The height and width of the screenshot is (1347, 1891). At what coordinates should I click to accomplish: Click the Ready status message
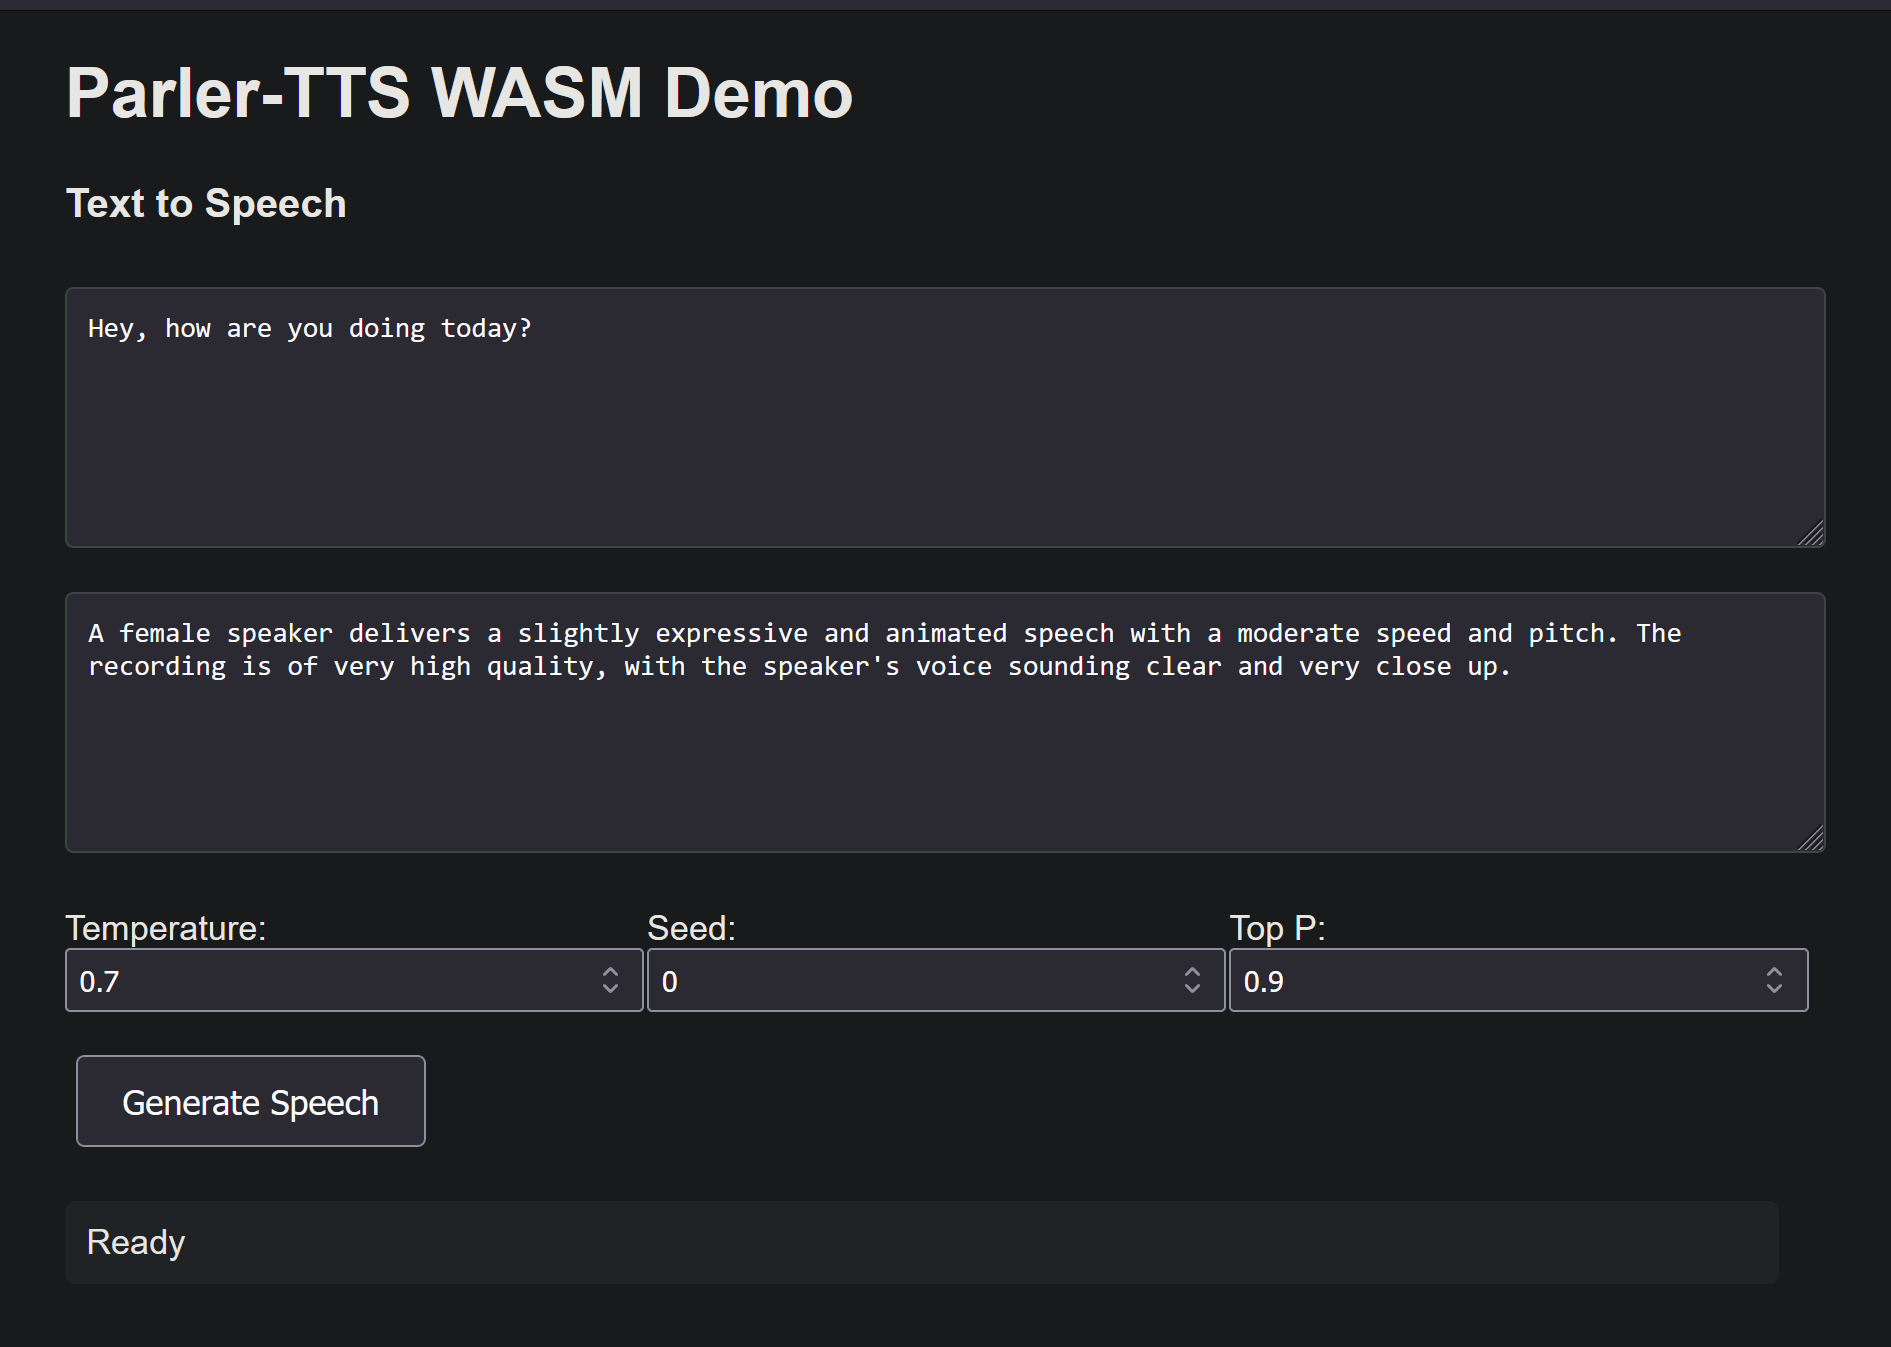tap(921, 1242)
